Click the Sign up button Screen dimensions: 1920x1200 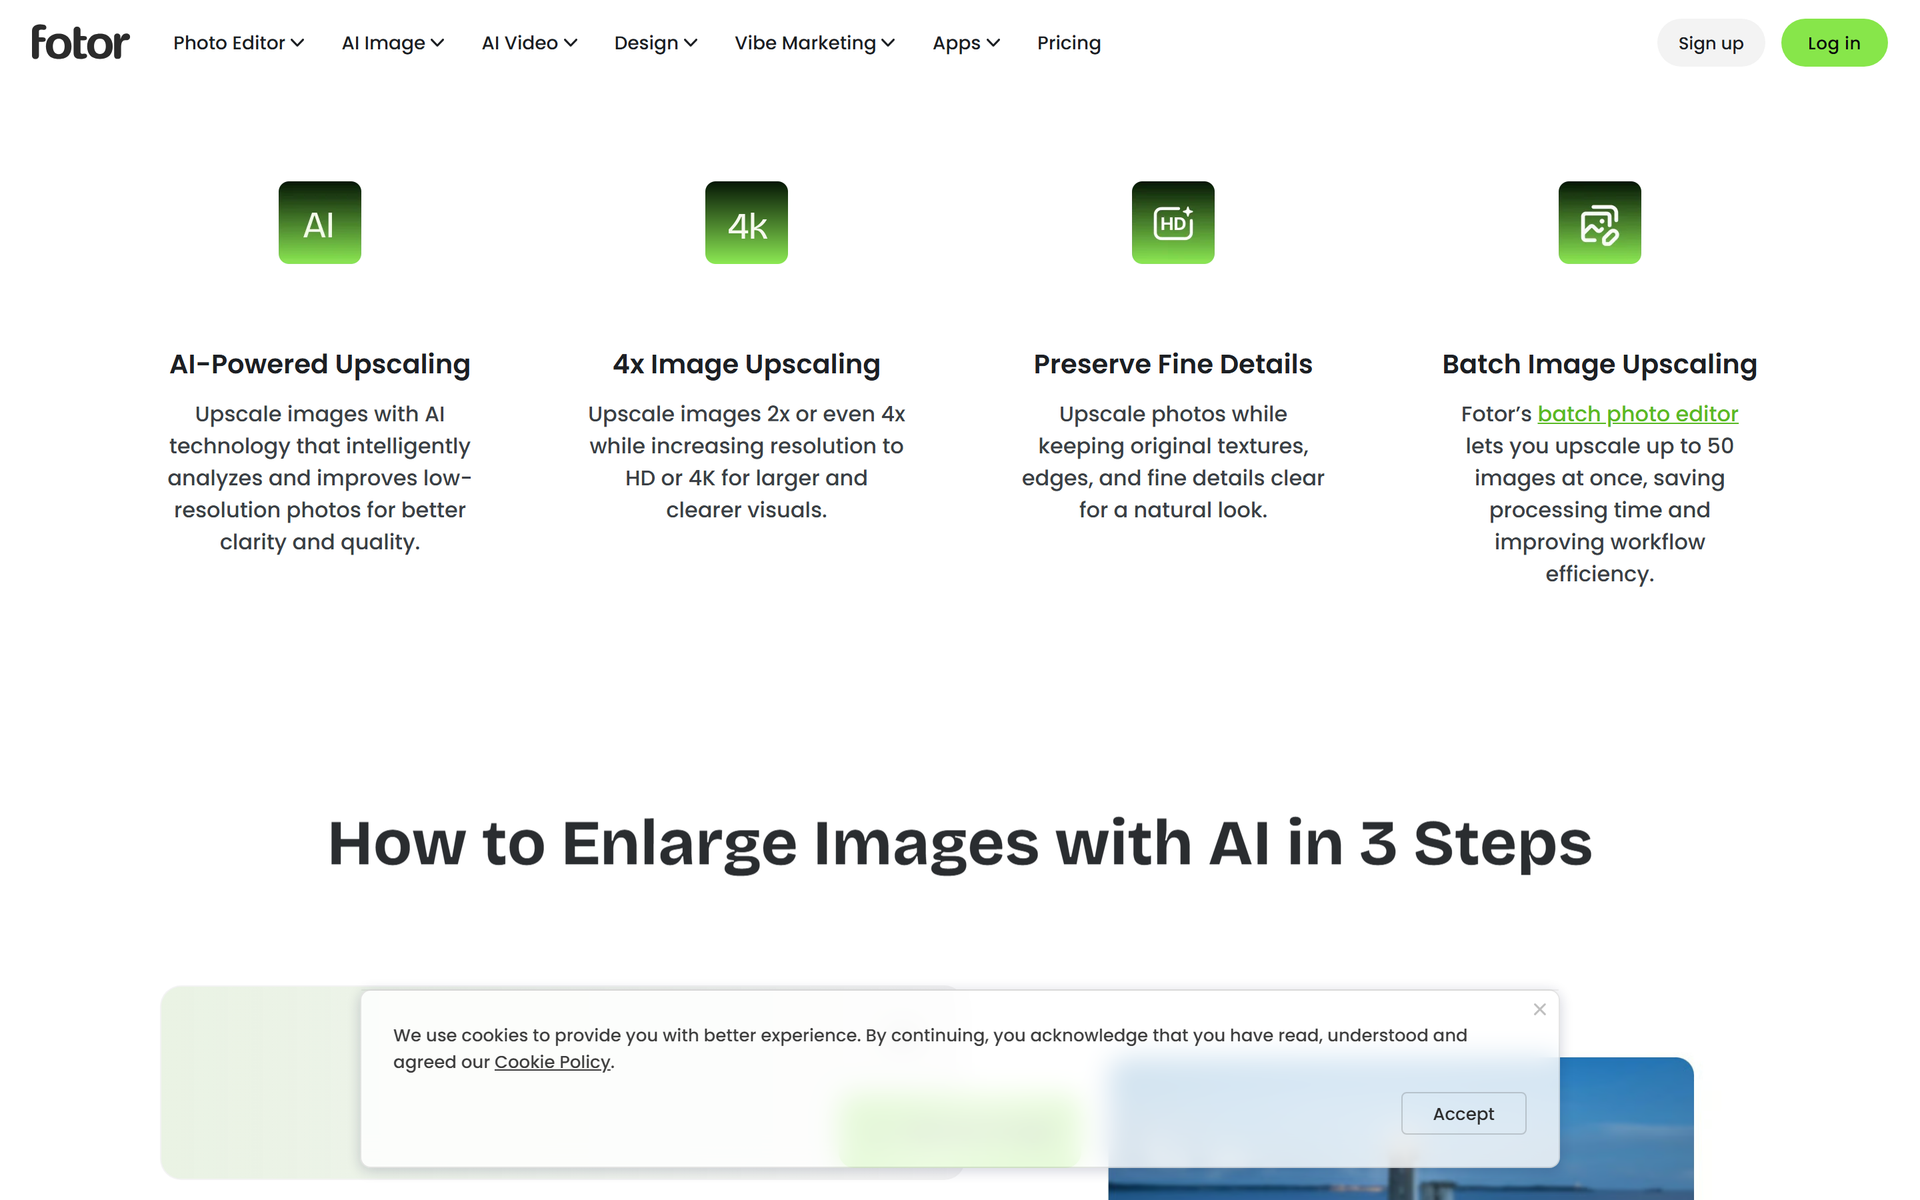(1710, 43)
